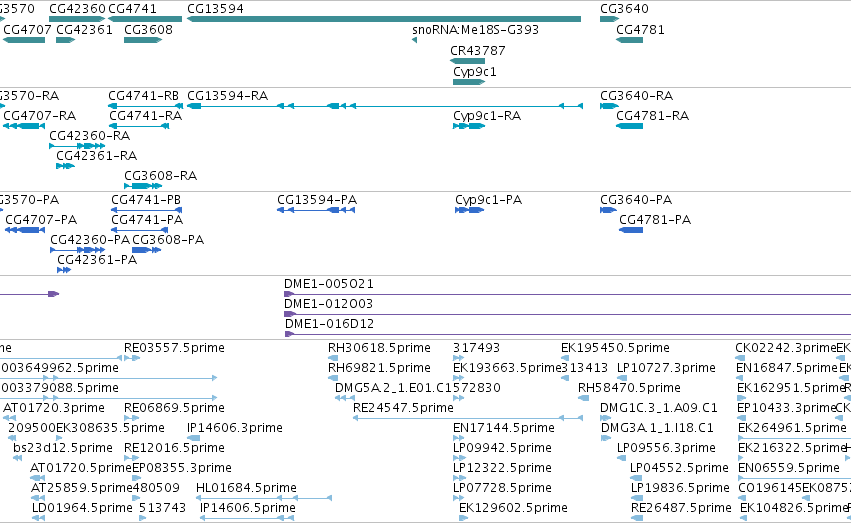Click the CG4741 gene label in the top track
The width and height of the screenshot is (851, 523).
click(132, 9)
